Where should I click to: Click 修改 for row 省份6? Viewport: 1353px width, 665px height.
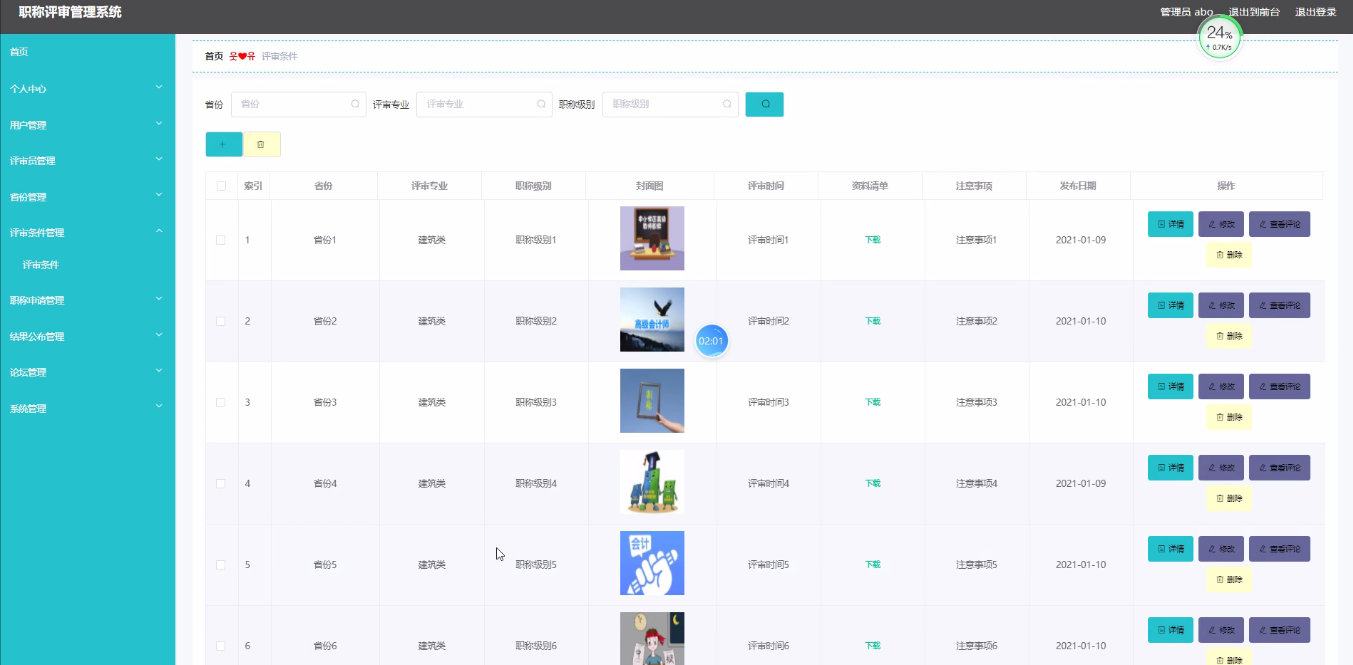pyautogui.click(x=1221, y=630)
